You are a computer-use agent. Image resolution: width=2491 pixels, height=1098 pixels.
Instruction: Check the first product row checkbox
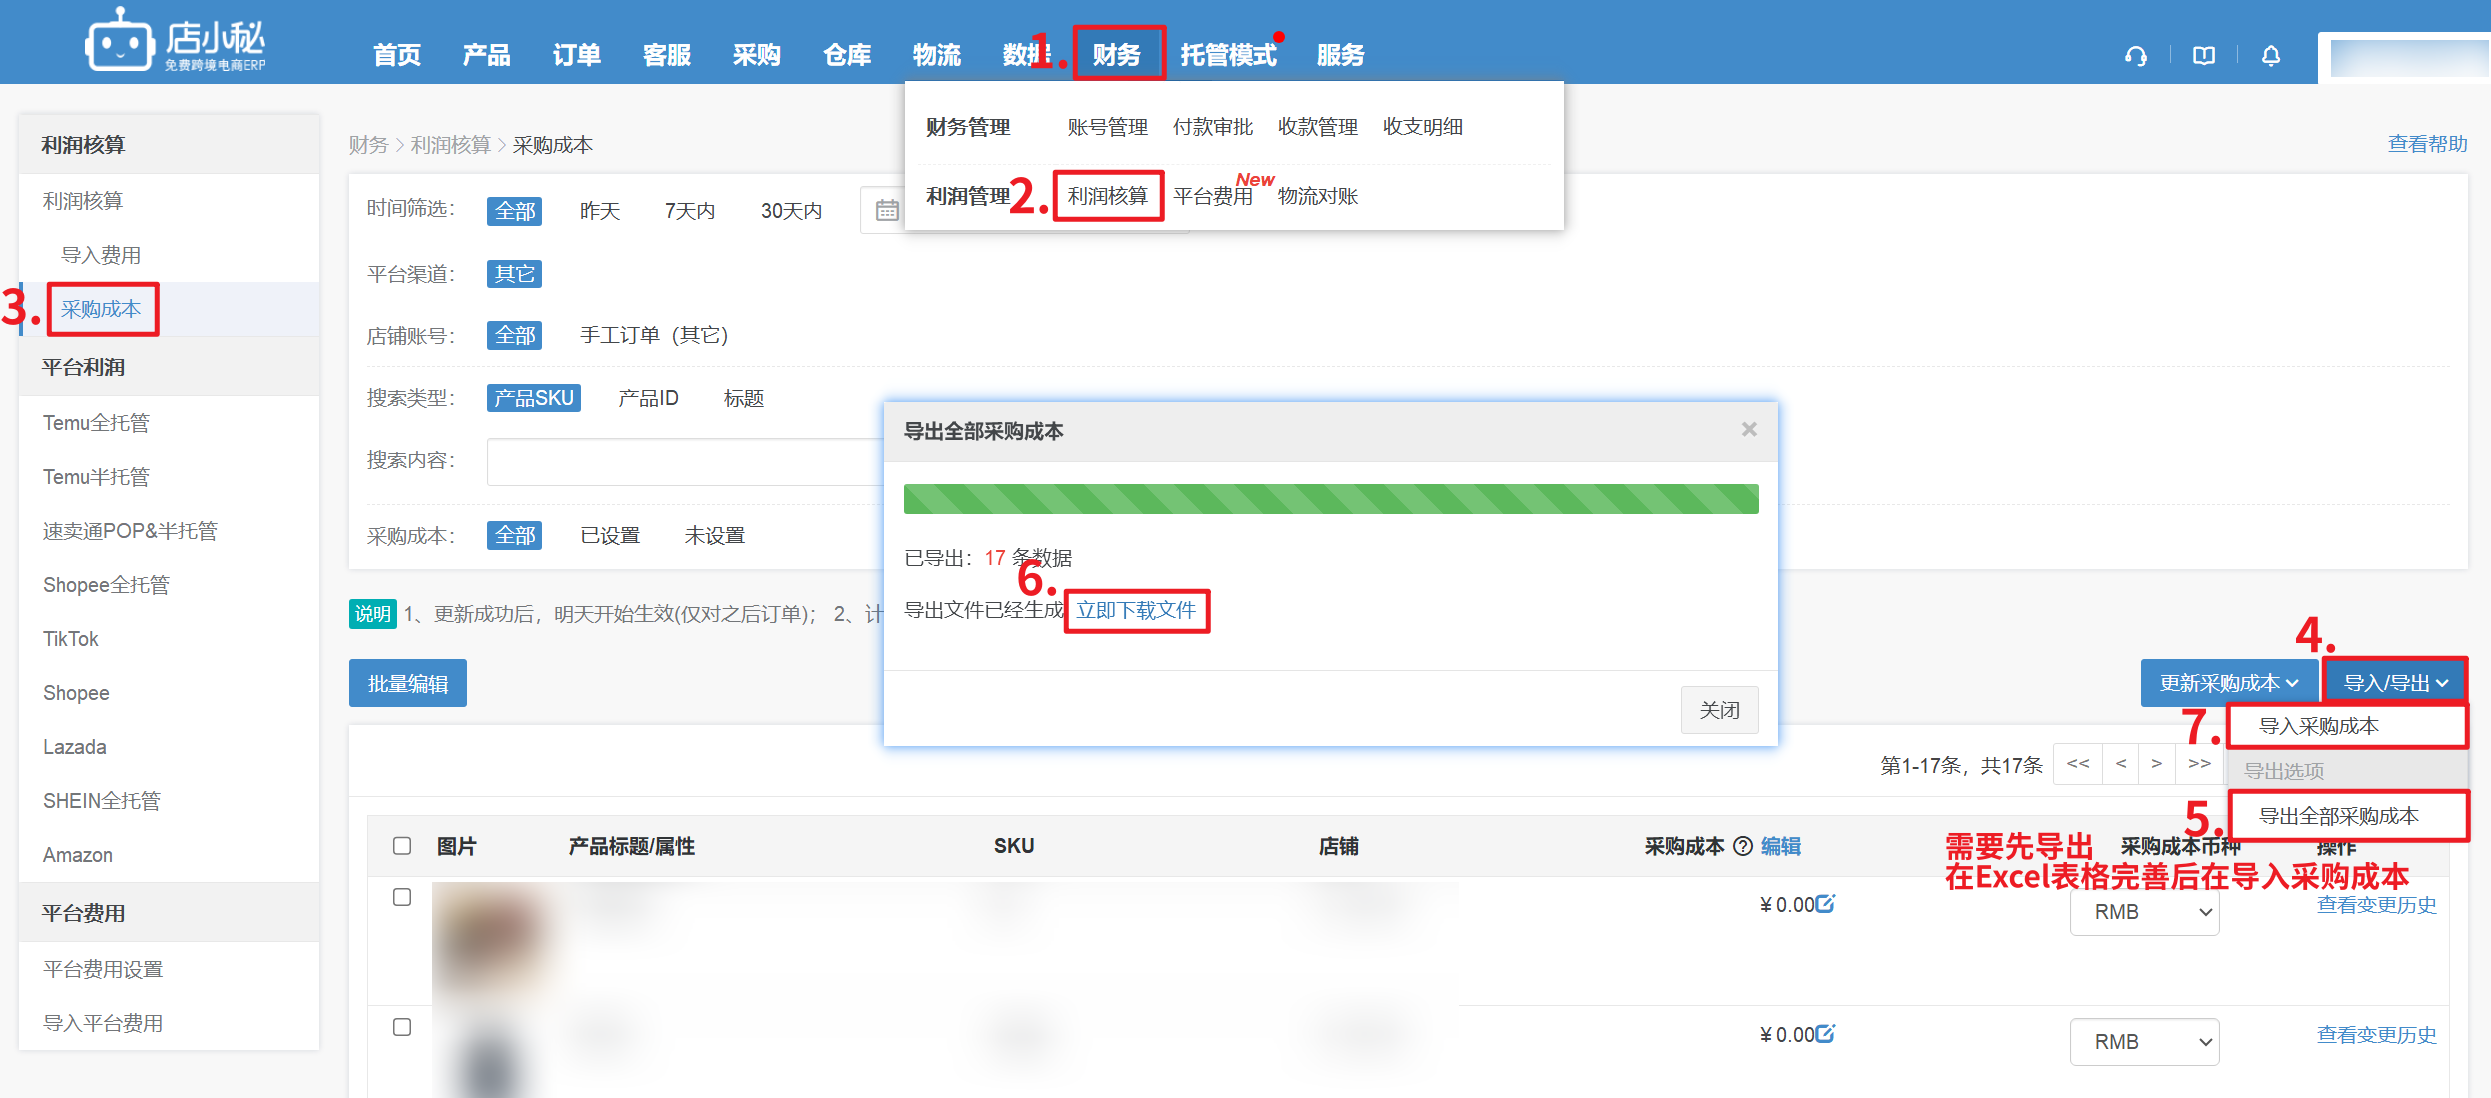(402, 897)
